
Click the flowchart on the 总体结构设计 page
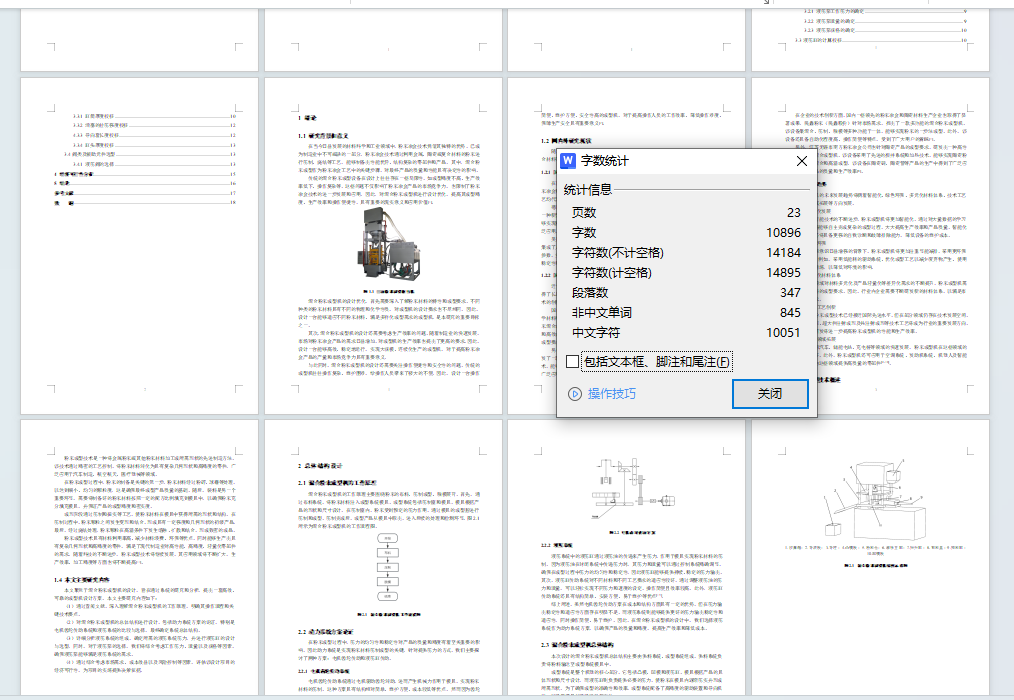[388, 568]
